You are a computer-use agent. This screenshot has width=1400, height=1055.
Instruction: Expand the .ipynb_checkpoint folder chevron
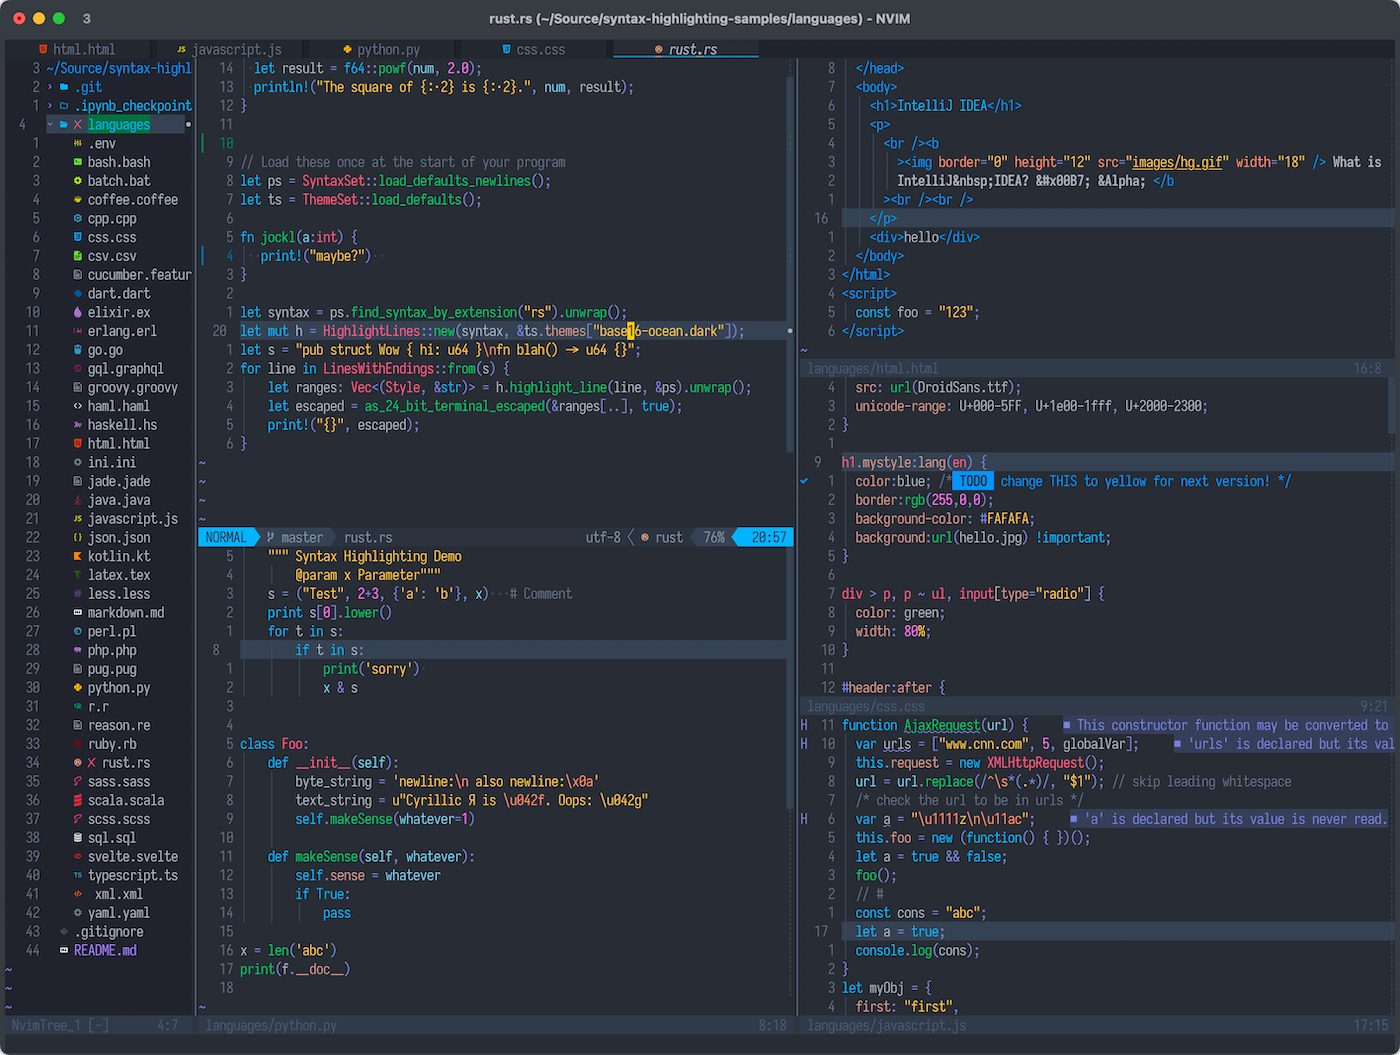(50, 106)
